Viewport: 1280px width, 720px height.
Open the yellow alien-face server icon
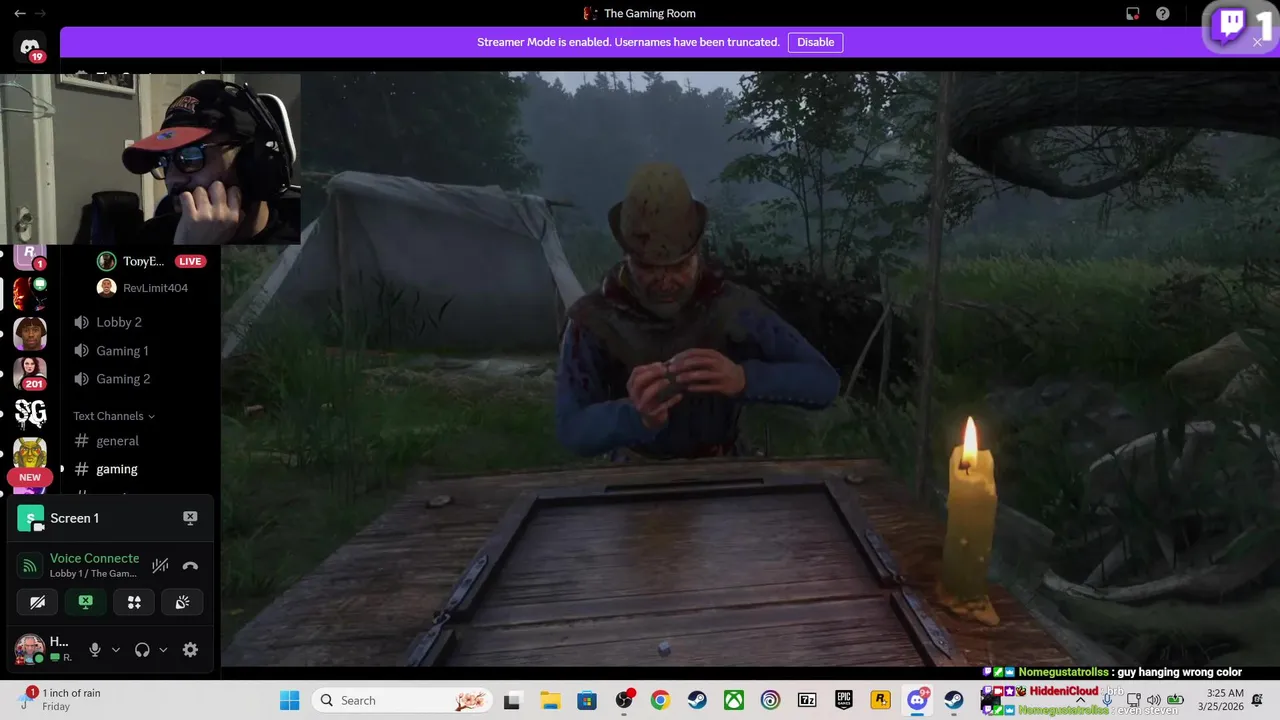coord(30,453)
